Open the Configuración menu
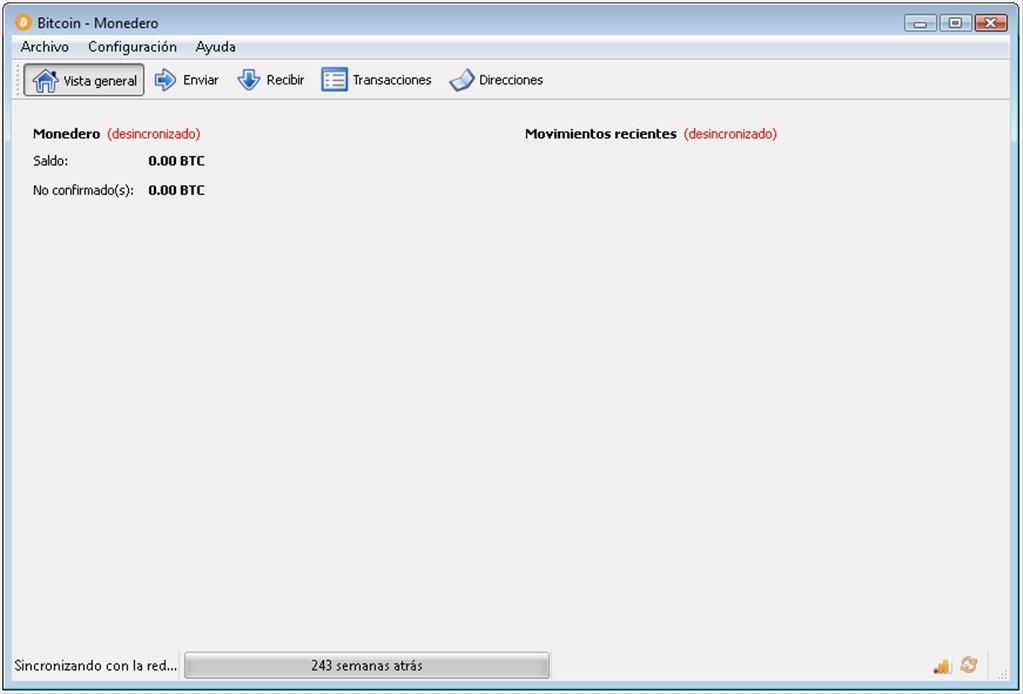This screenshot has height=694, width=1023. coord(132,47)
